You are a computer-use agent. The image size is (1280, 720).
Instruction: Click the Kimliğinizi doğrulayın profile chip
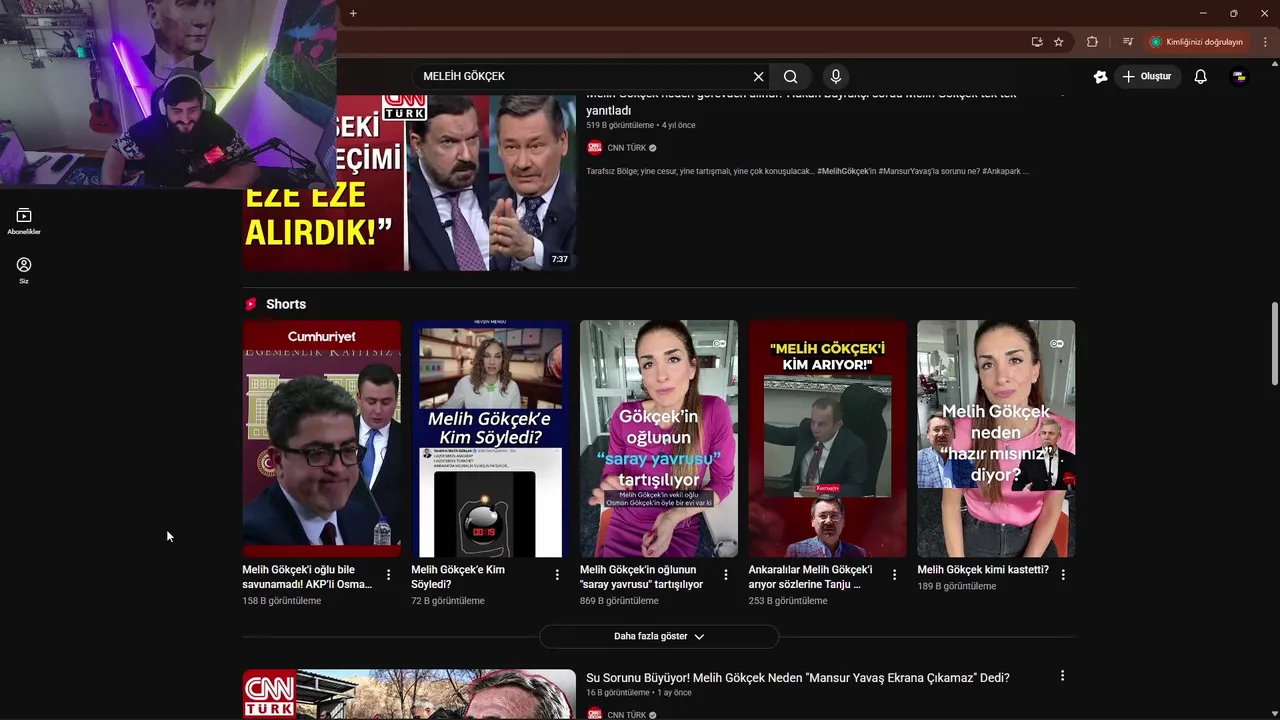(1197, 42)
